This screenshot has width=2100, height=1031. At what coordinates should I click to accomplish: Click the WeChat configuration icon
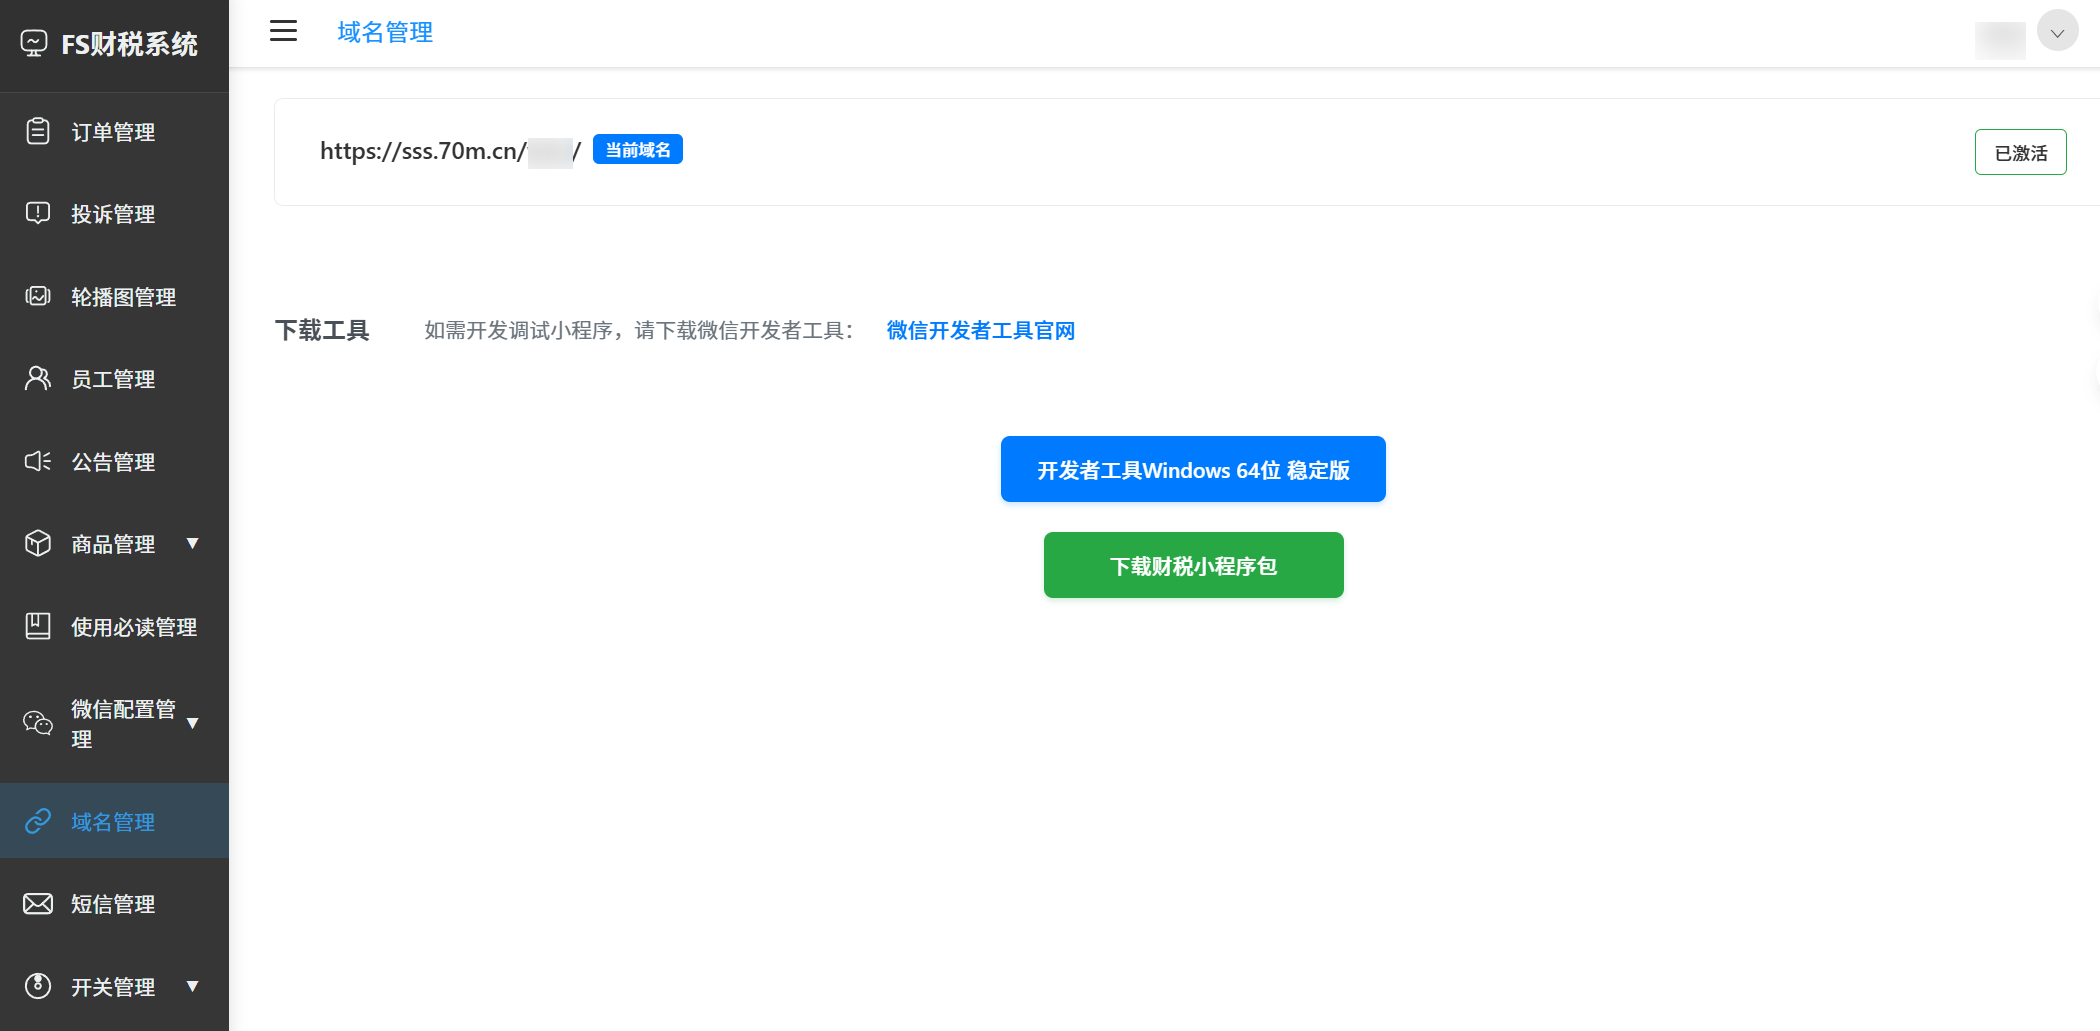pos(38,723)
